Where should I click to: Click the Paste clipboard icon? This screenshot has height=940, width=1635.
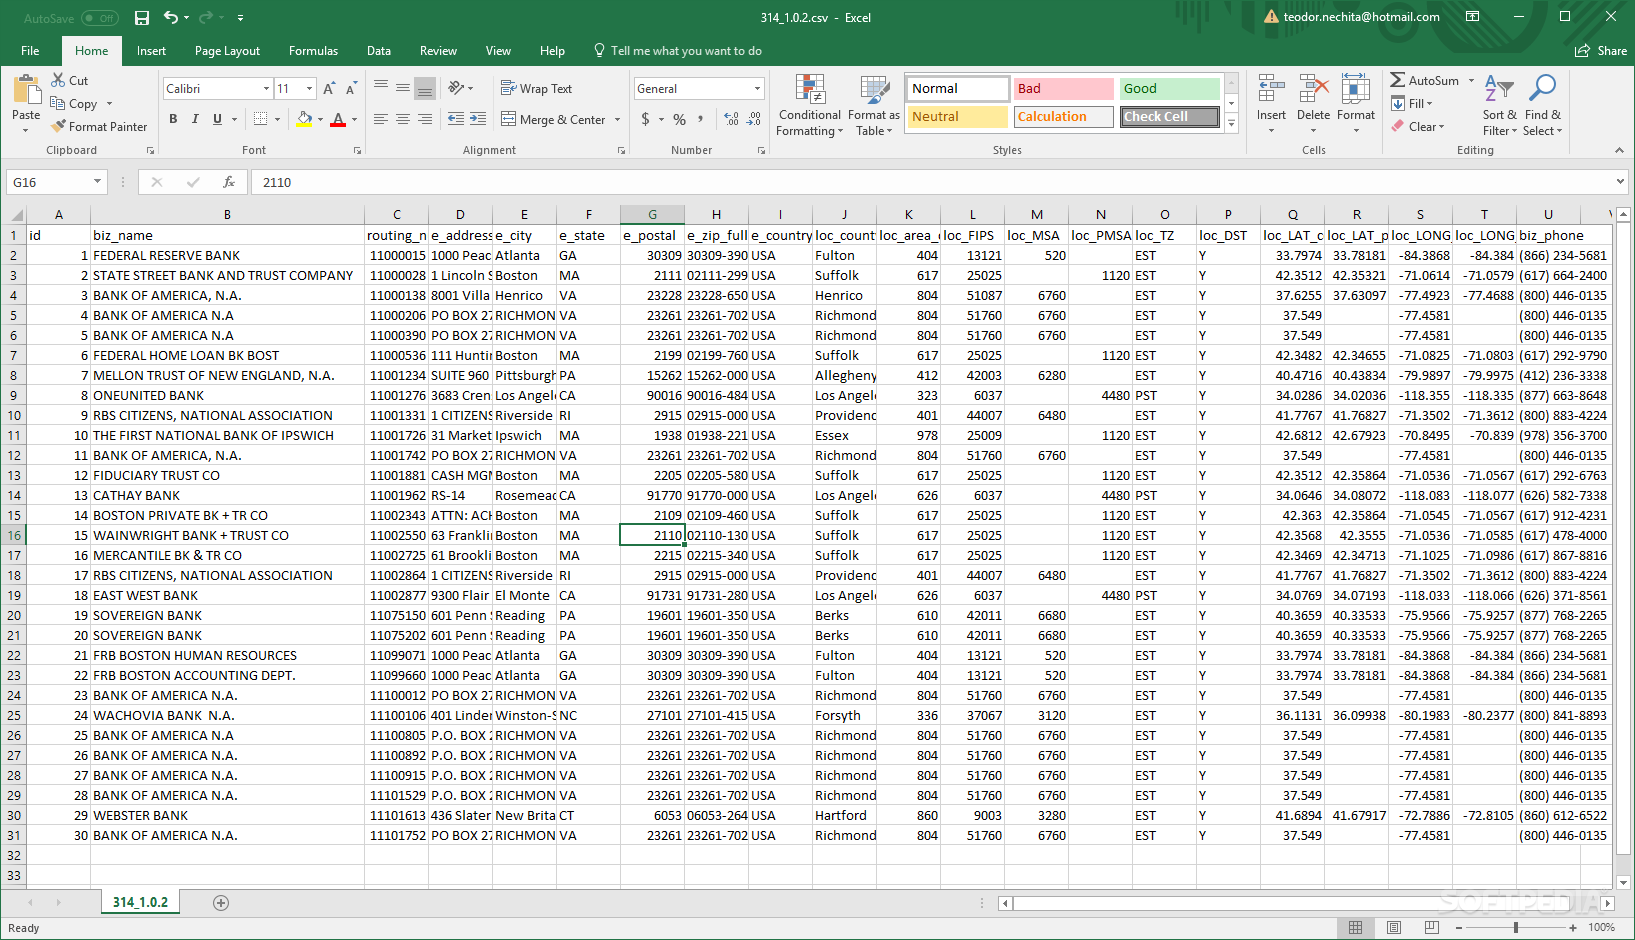[26, 90]
